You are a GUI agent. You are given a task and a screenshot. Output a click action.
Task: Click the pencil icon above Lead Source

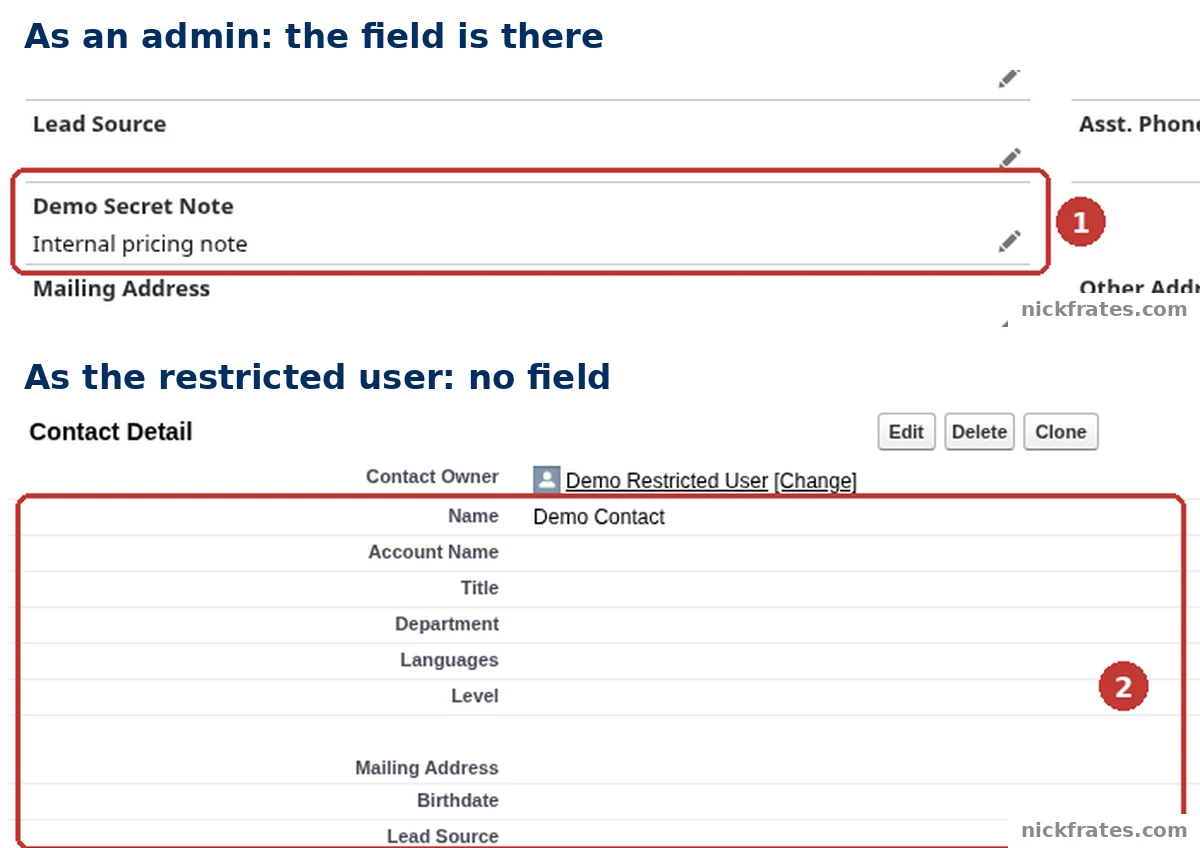pos(1009,78)
